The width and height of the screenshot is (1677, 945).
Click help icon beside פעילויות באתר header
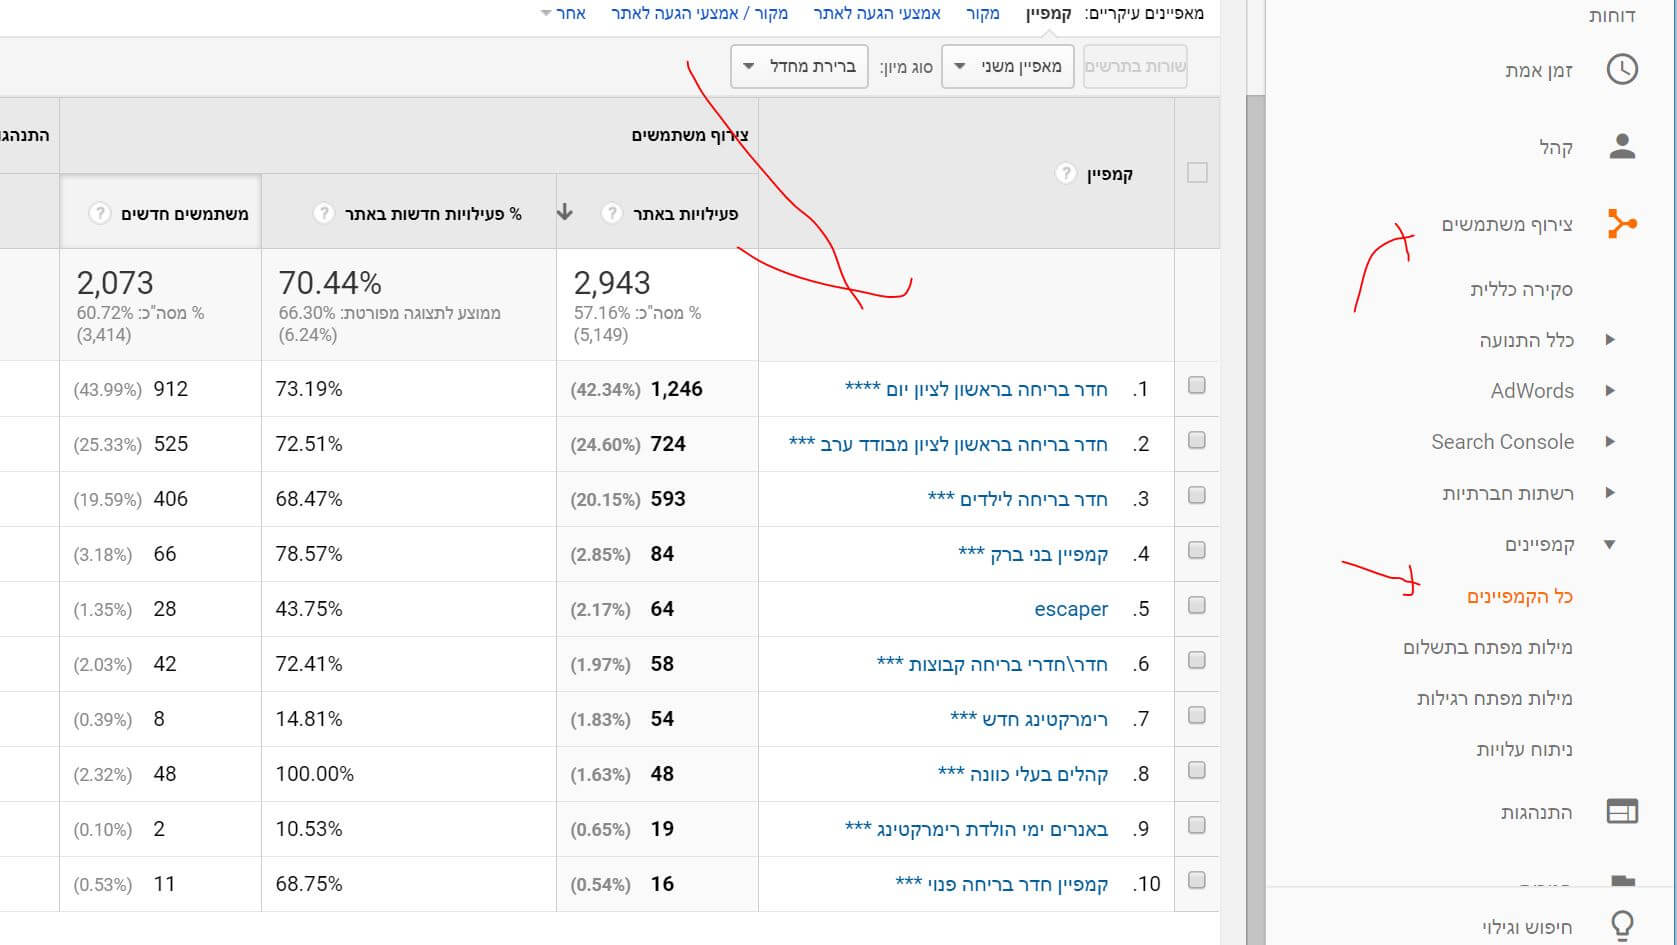point(612,213)
